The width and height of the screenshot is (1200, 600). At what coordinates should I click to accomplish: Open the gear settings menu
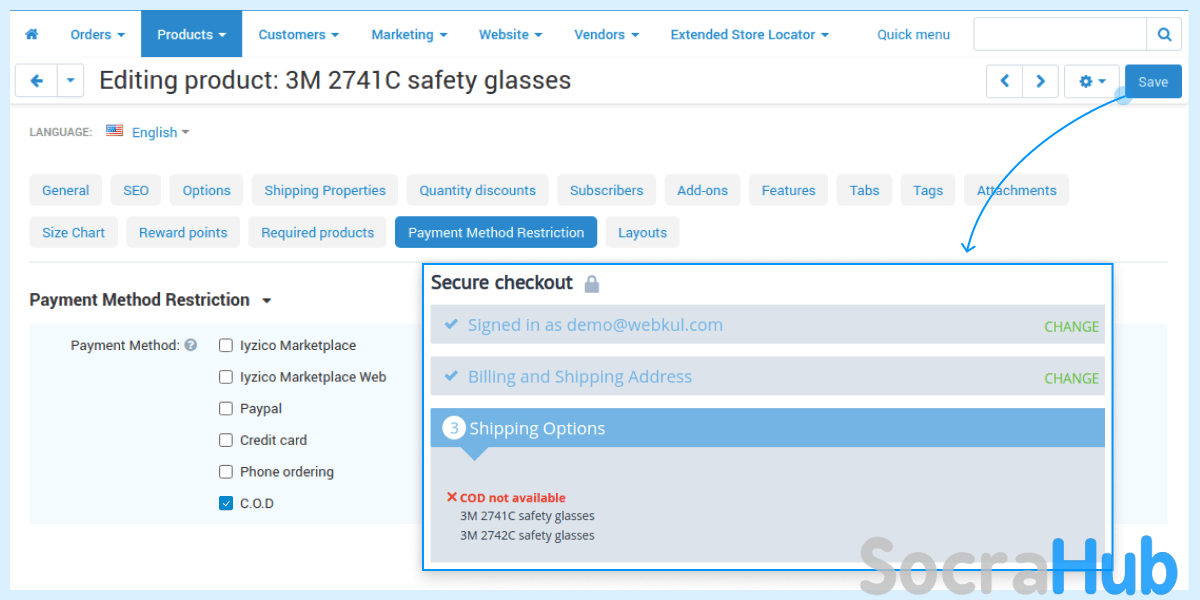pos(1091,82)
